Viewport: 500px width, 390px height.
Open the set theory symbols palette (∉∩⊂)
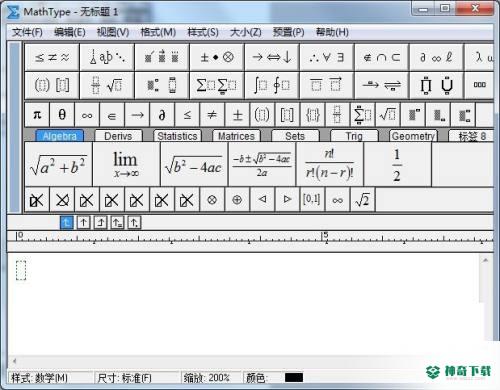tap(382, 57)
